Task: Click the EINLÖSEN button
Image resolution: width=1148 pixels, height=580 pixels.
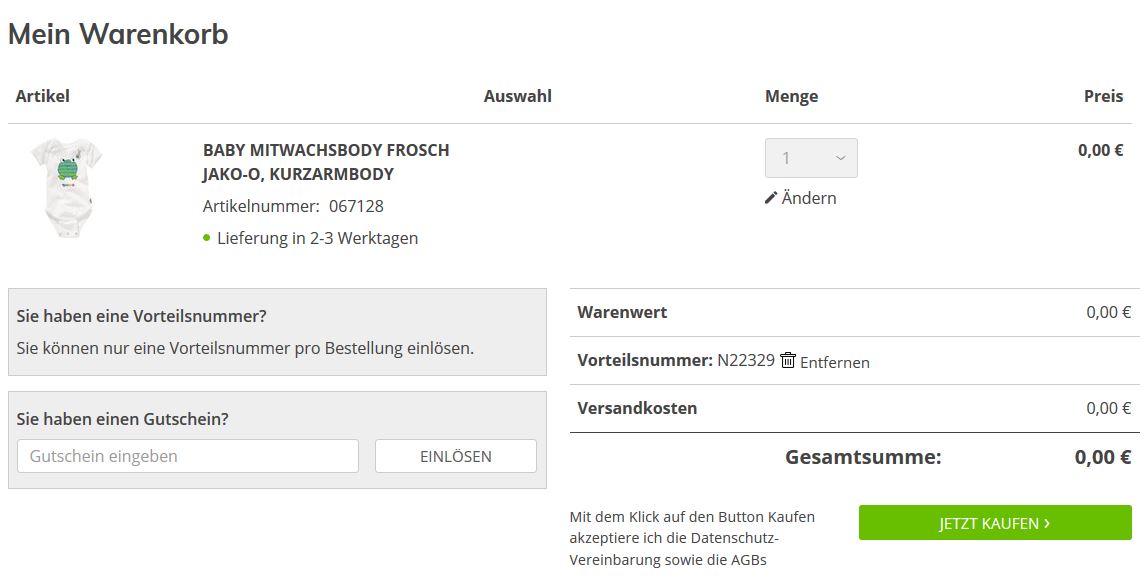Action: pos(455,456)
